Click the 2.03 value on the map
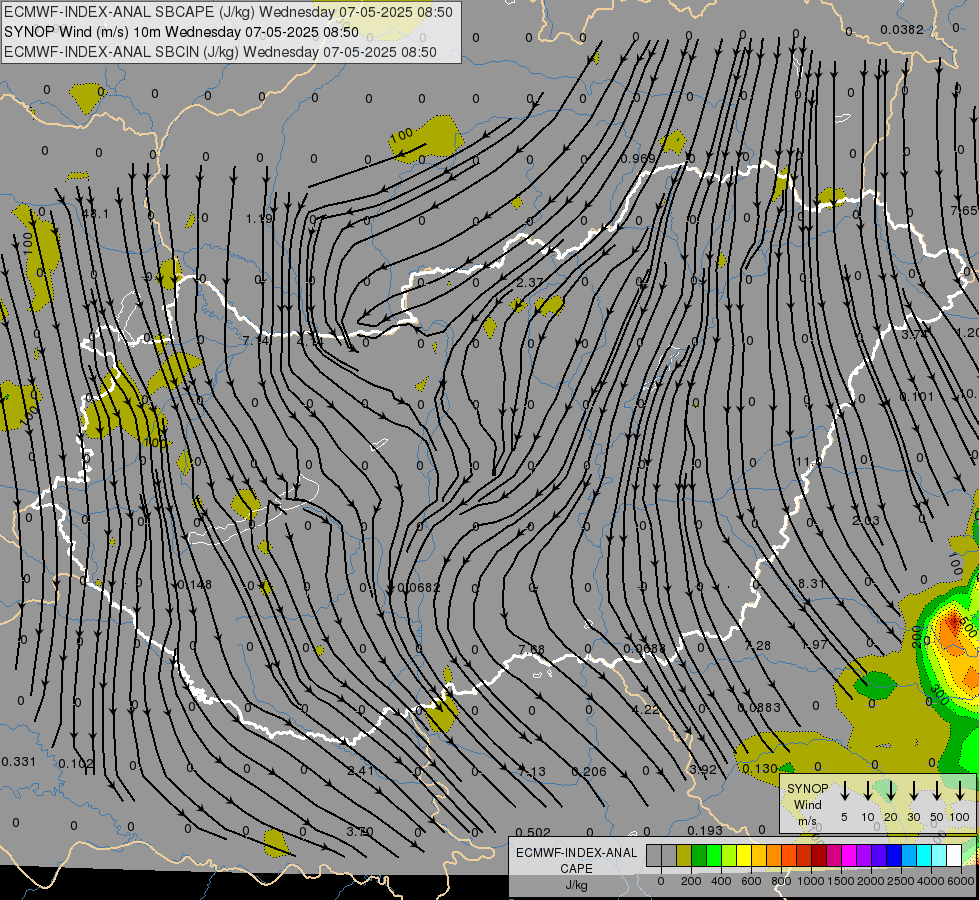 point(865,520)
